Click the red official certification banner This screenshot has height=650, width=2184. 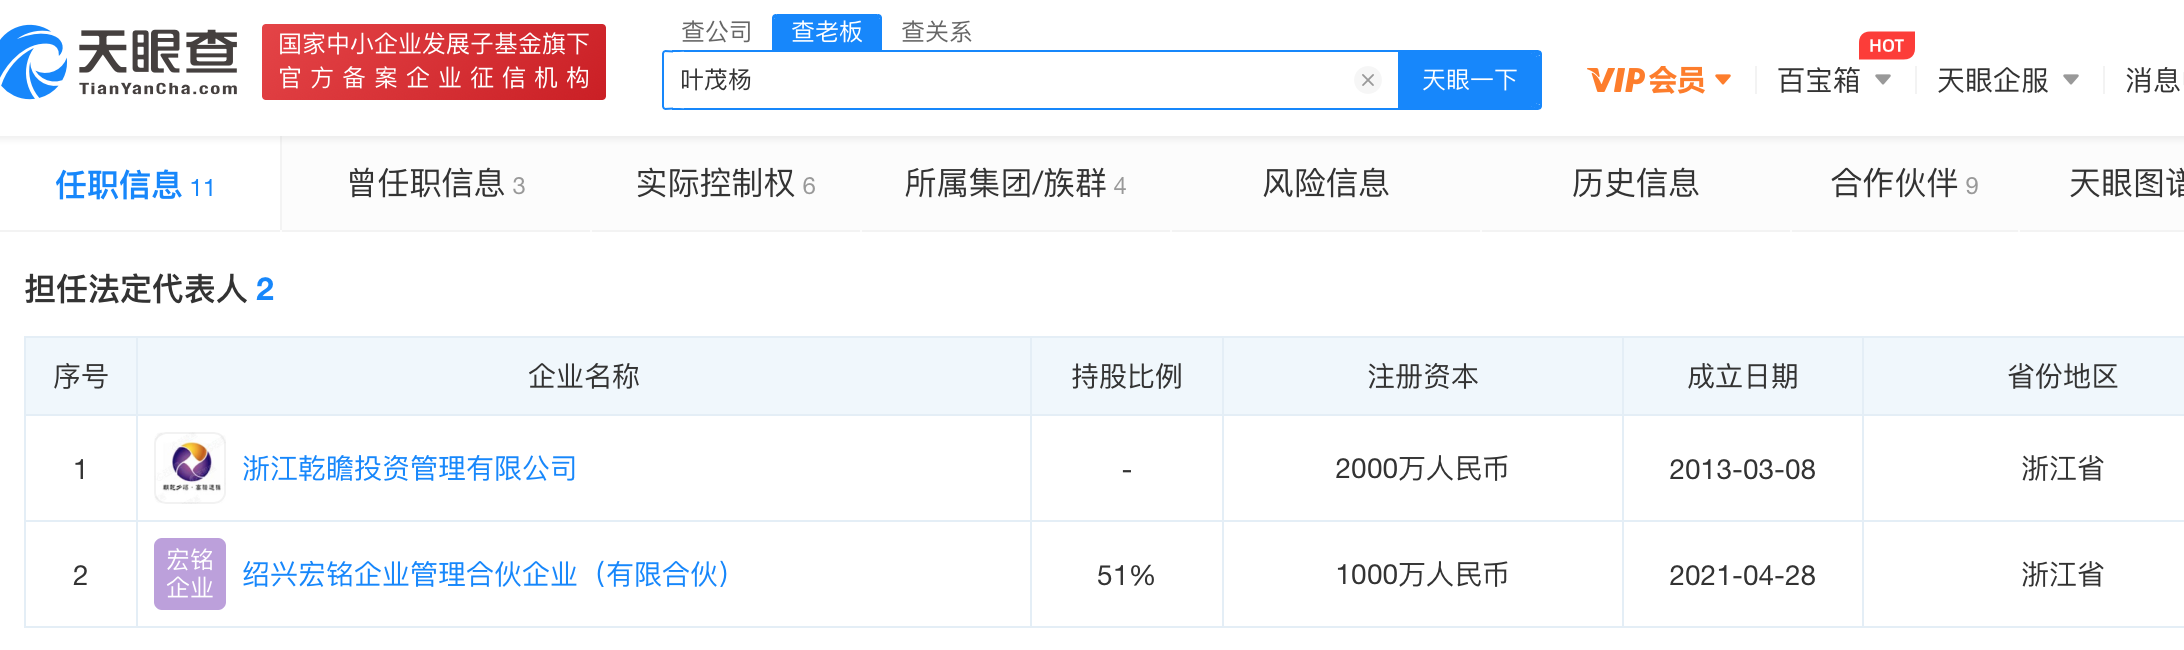pyautogui.click(x=433, y=62)
